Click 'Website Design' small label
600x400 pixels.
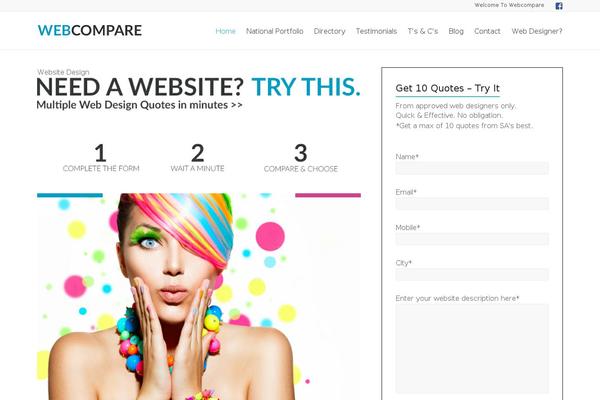(63, 72)
